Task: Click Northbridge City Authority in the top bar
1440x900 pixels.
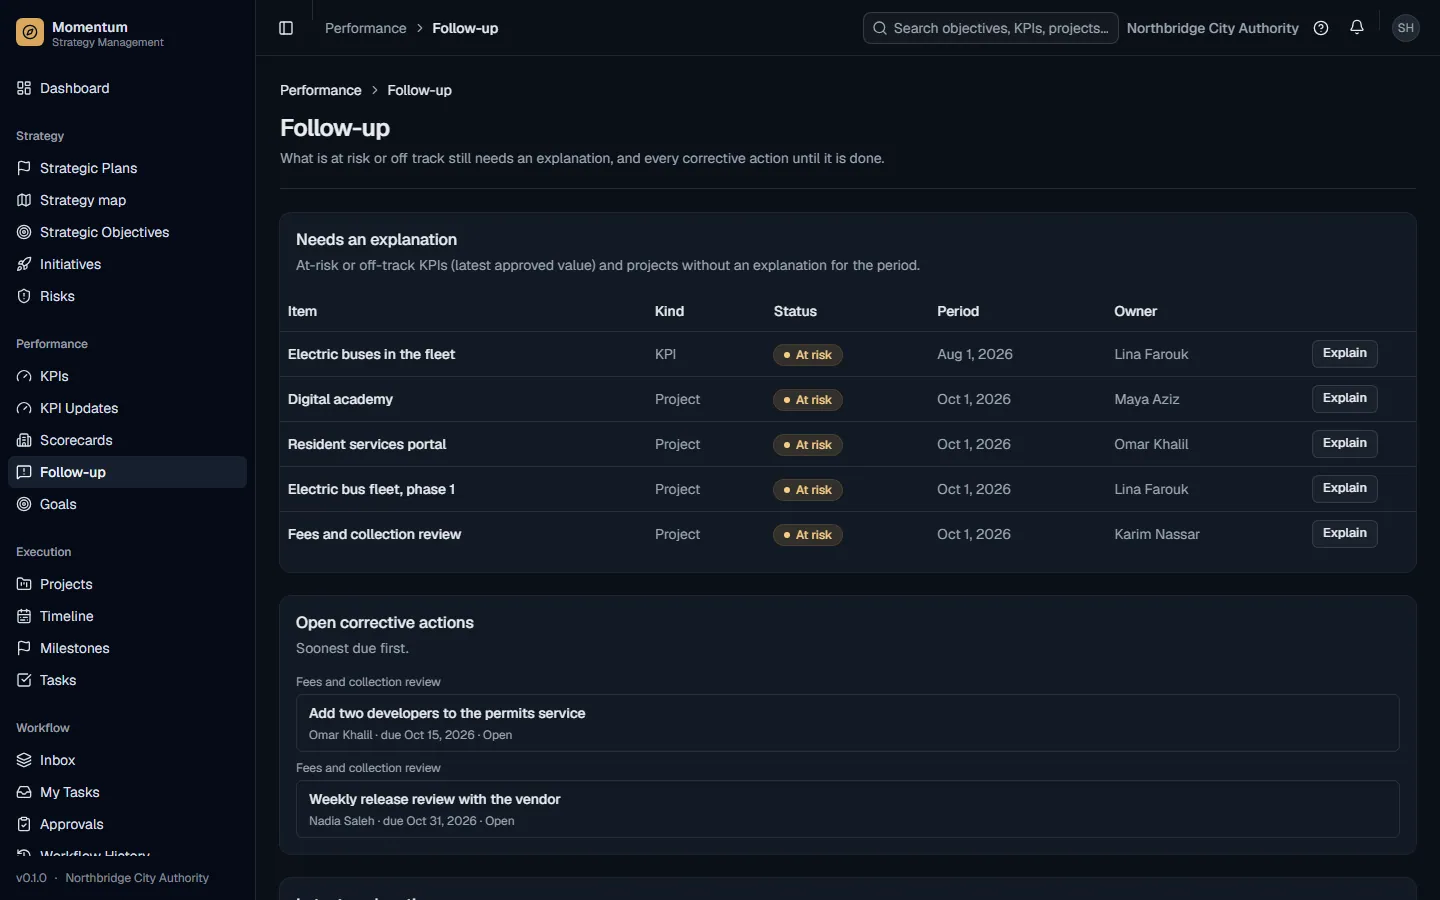Action: (x=1212, y=28)
